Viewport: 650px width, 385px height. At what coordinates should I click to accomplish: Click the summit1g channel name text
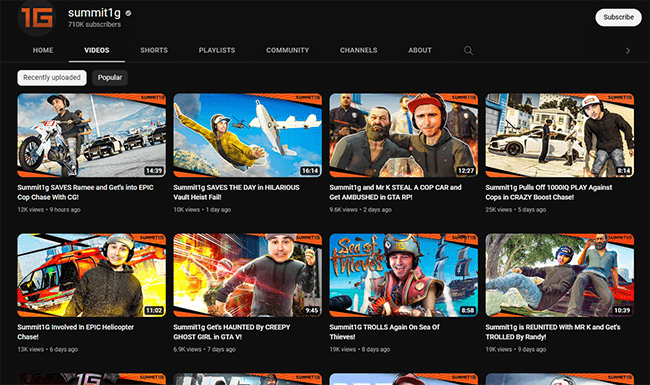coord(95,13)
